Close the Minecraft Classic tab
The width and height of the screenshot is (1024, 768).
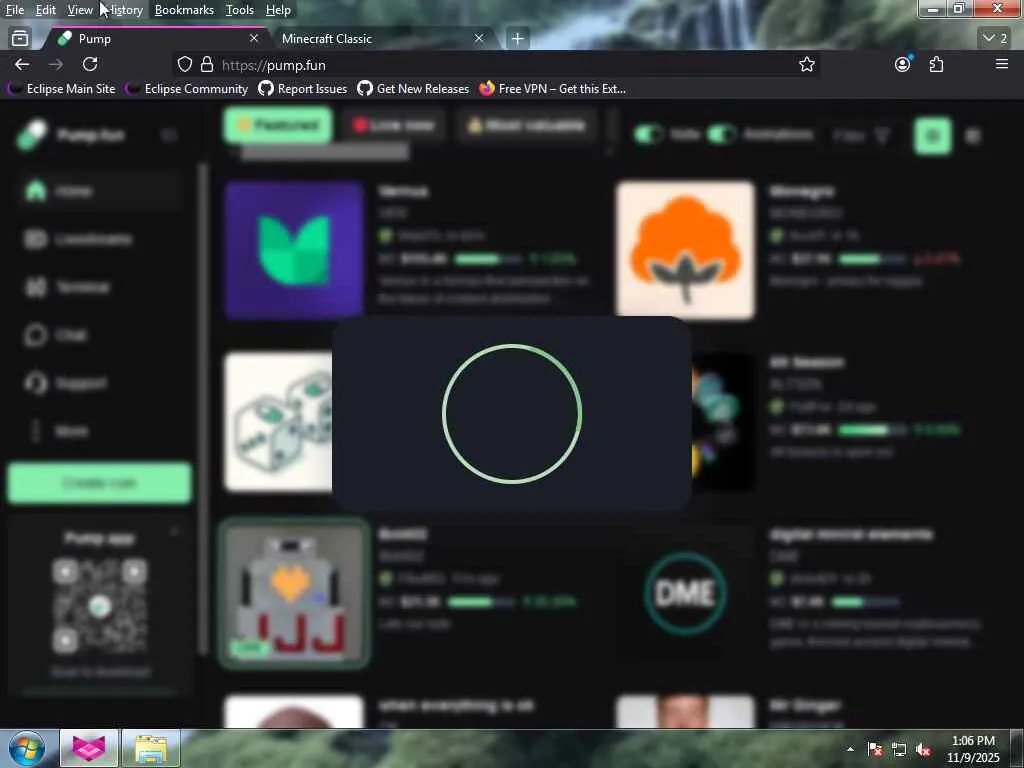click(479, 39)
